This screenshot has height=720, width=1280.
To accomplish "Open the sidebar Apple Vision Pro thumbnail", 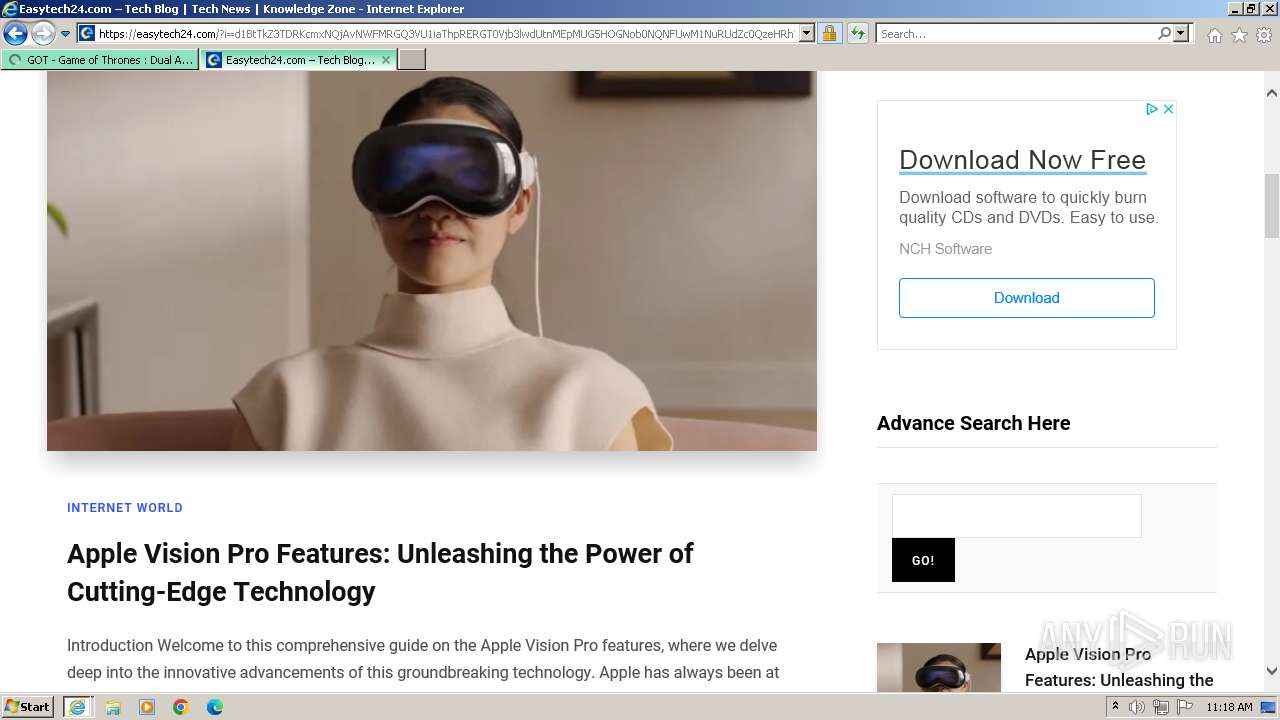I will [939, 667].
